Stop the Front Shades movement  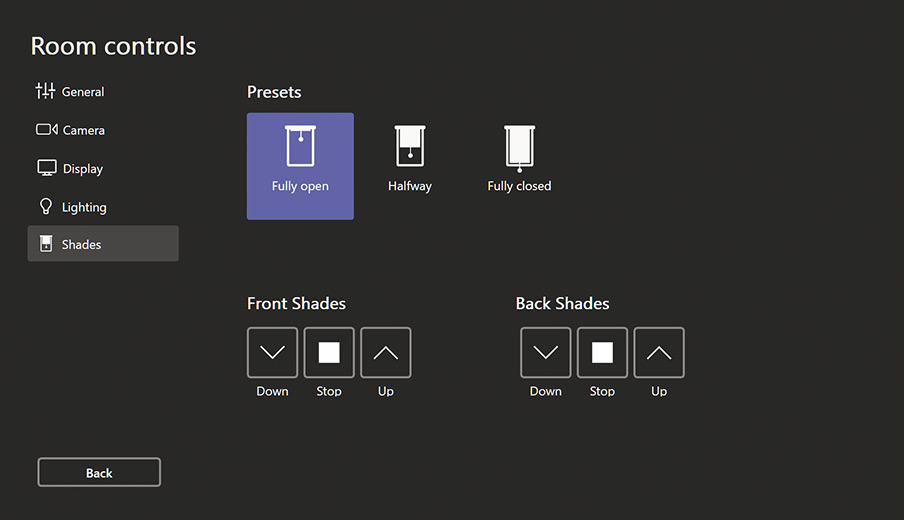(x=329, y=353)
